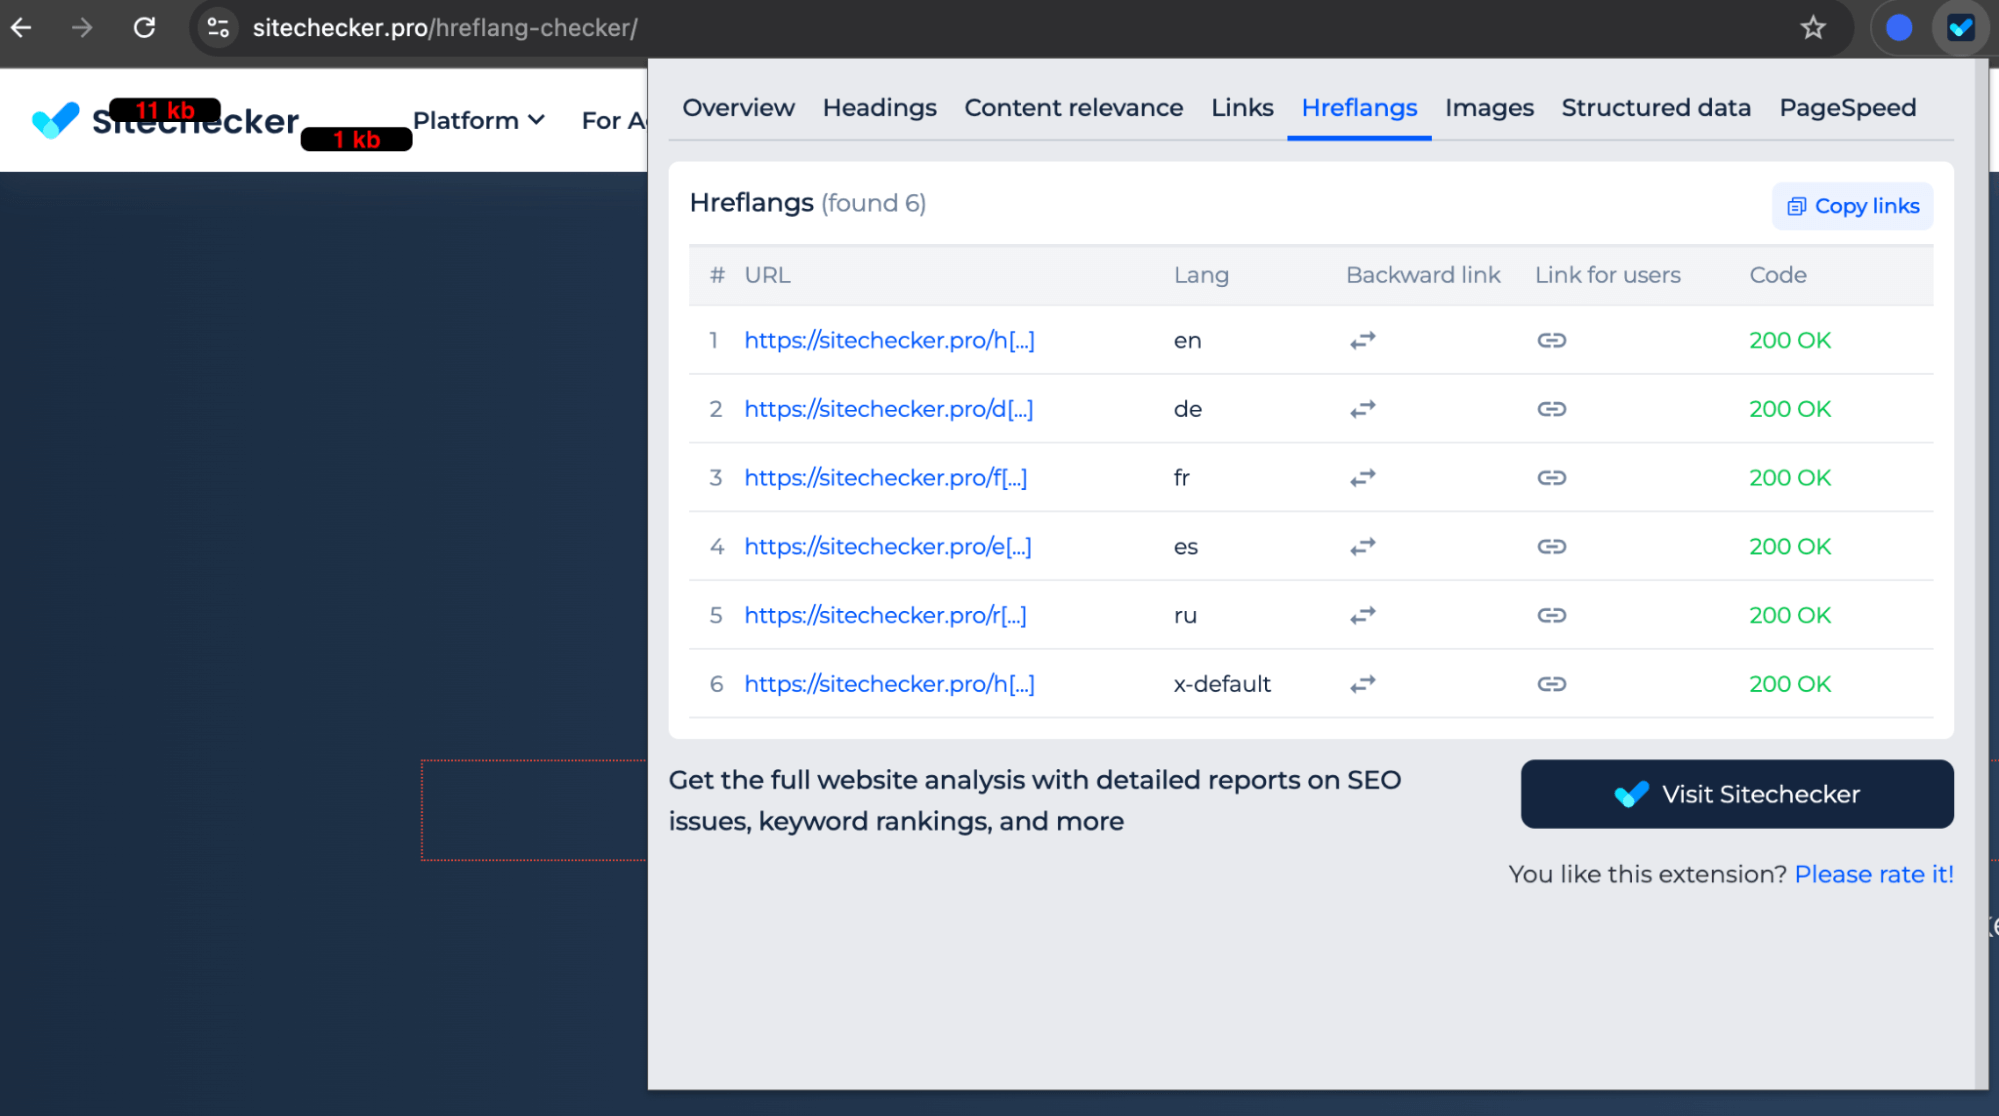Click the Headings tab
The height and width of the screenshot is (1116, 1999).
tap(880, 107)
